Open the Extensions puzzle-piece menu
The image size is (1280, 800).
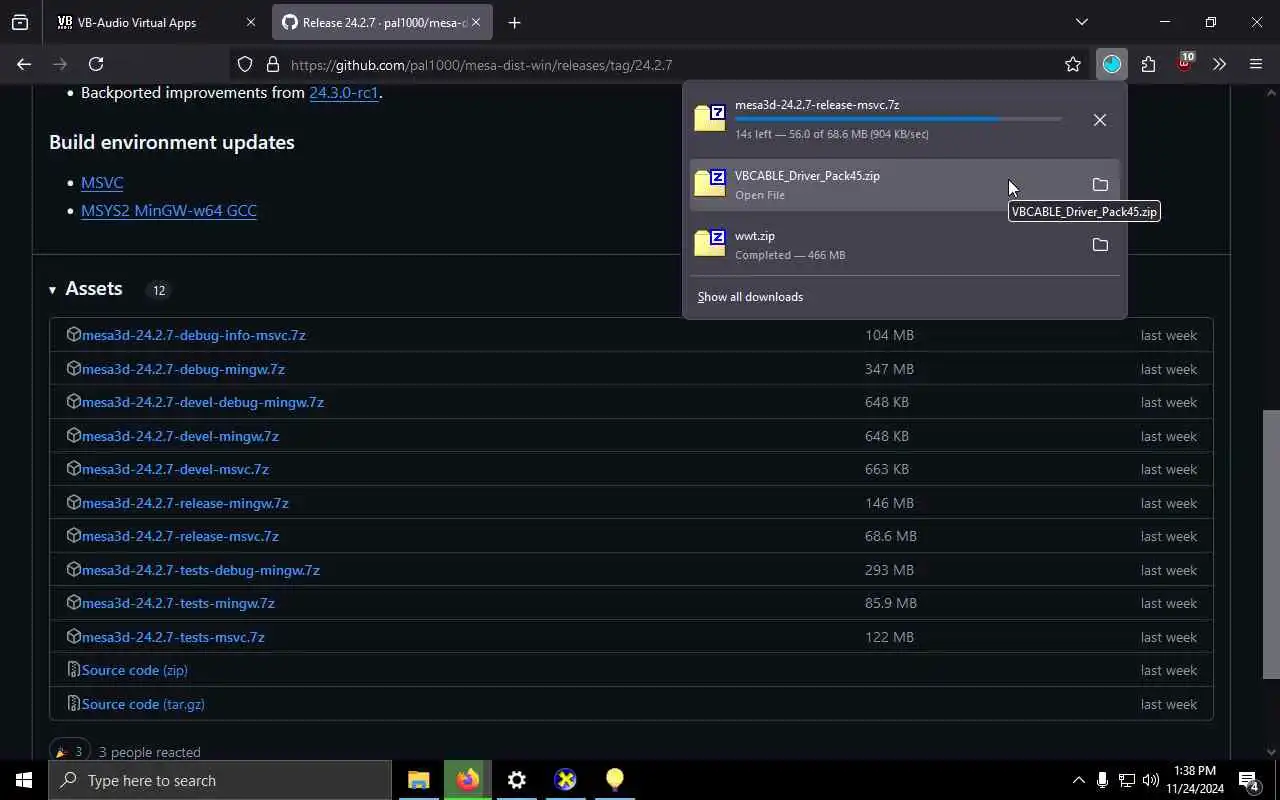[1148, 64]
